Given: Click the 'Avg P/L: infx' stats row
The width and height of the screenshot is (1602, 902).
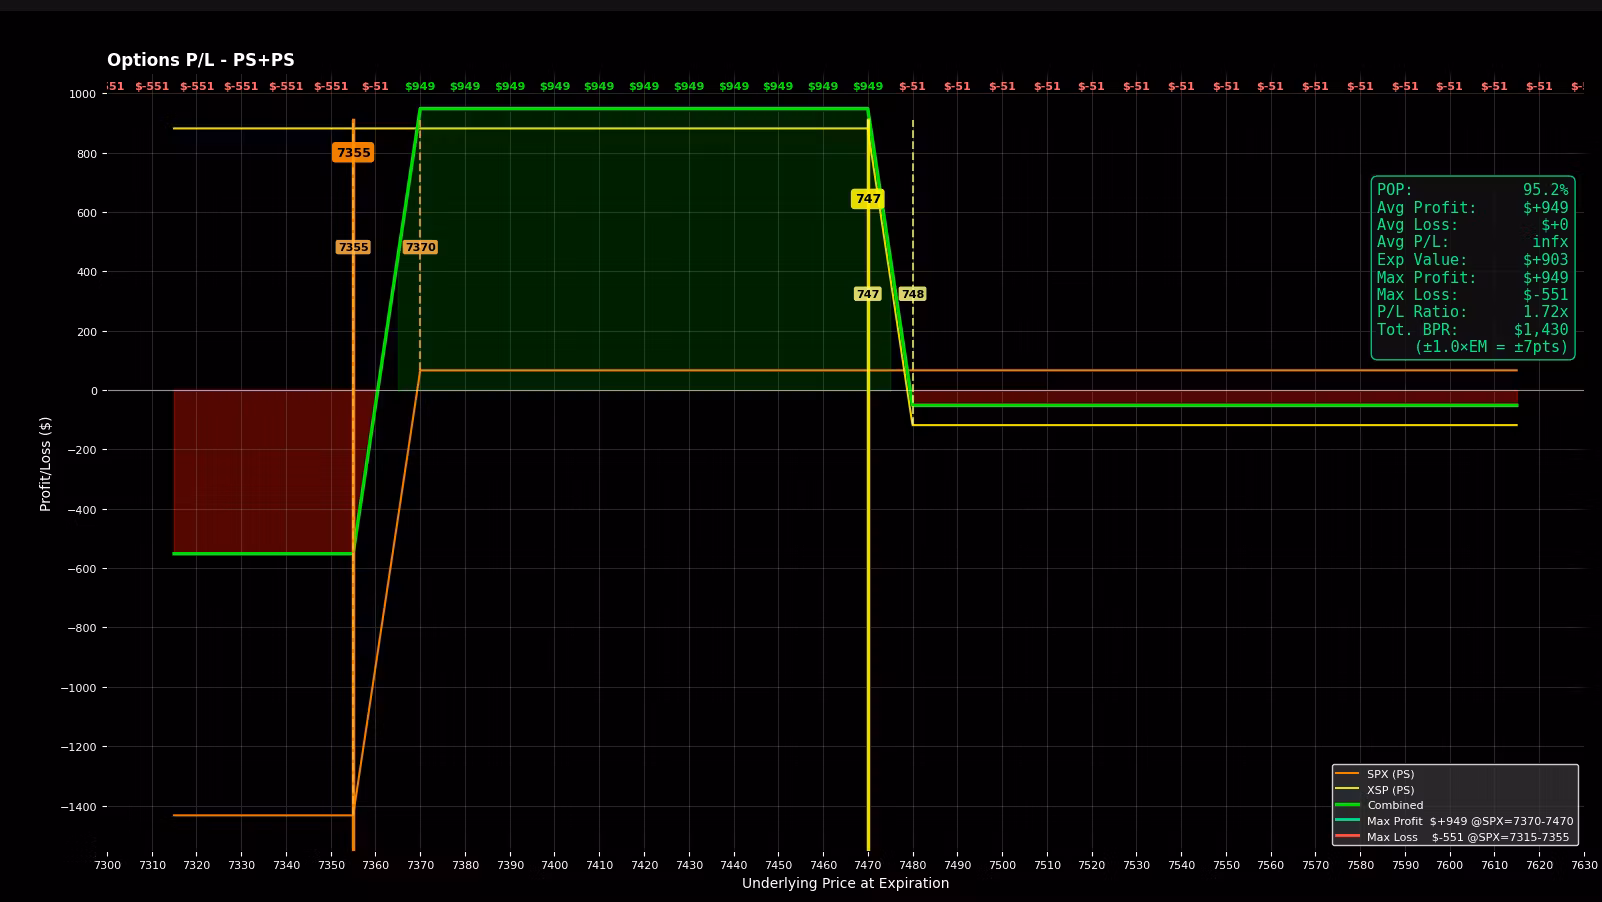Looking at the screenshot, I should (1472, 242).
